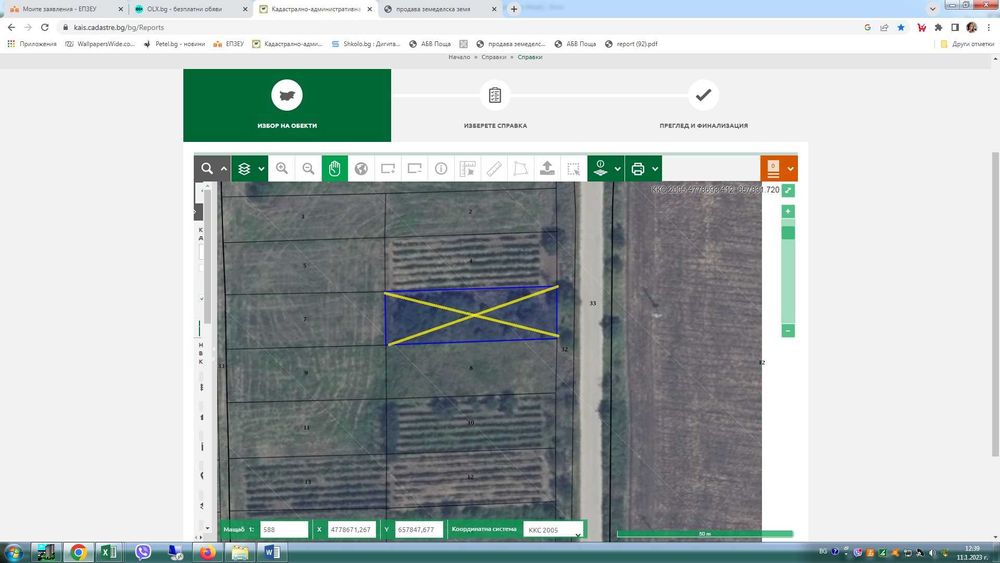Activate the object info identify tool
Image resolution: width=1000 pixels, height=563 pixels.
tap(440, 169)
